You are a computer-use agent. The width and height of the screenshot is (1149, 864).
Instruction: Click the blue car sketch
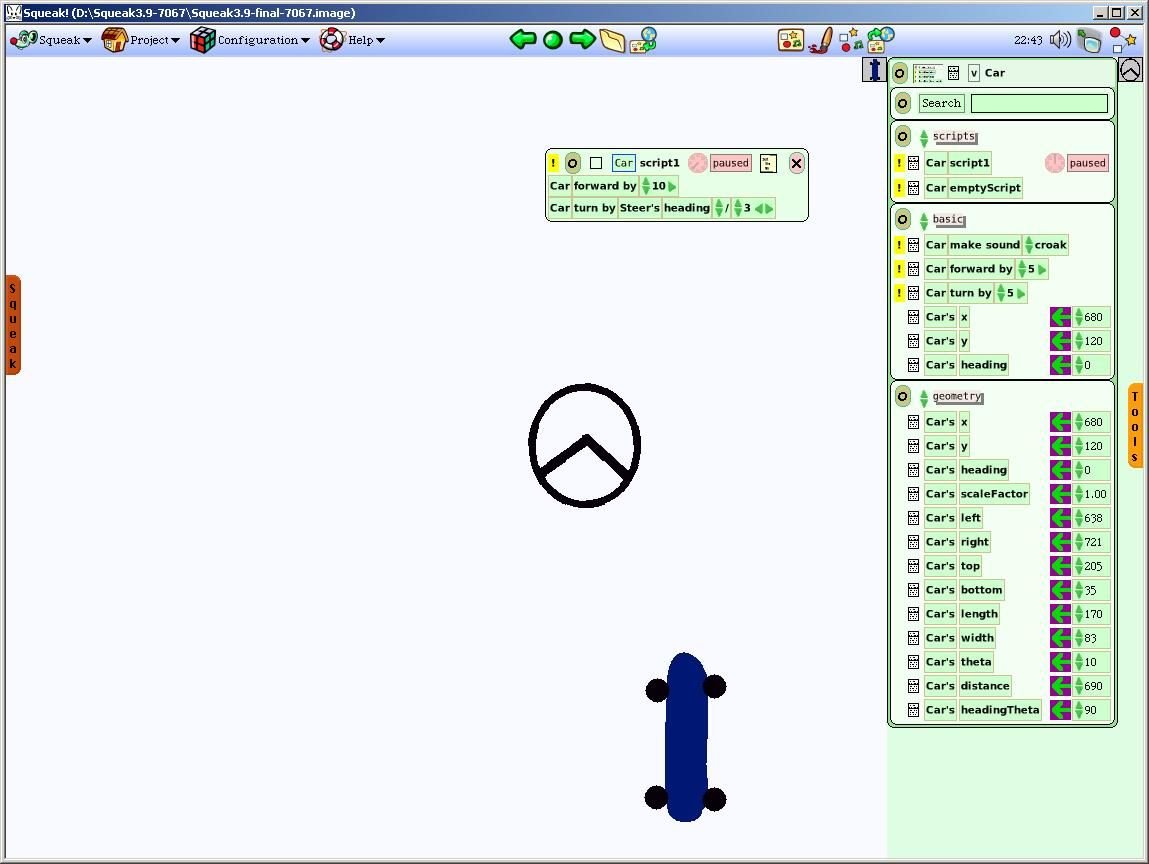tap(686, 737)
